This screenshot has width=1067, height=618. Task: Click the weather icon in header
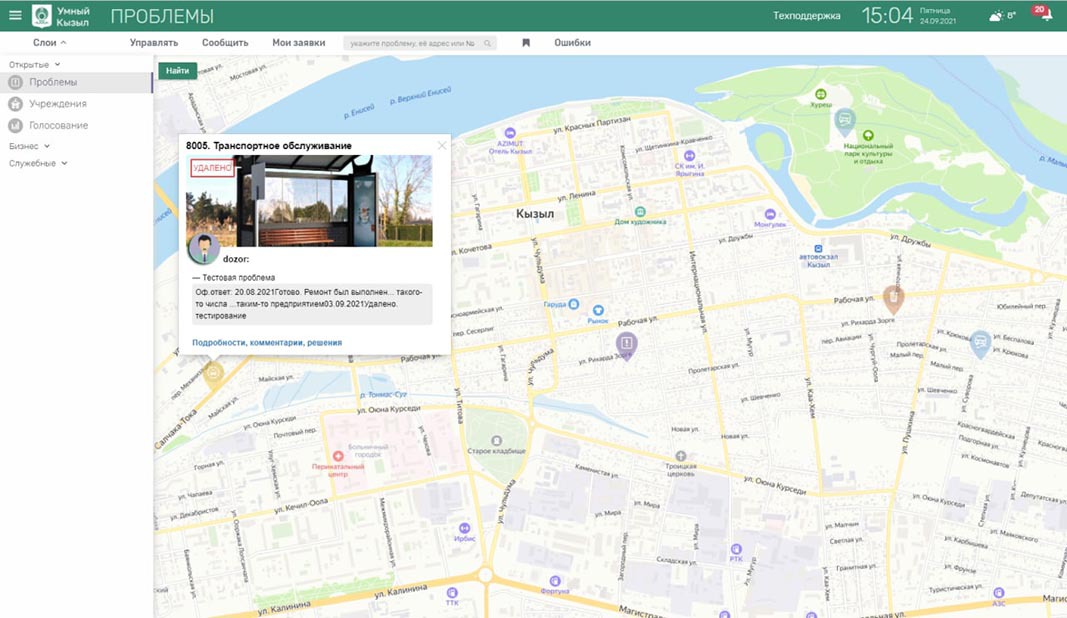[996, 16]
